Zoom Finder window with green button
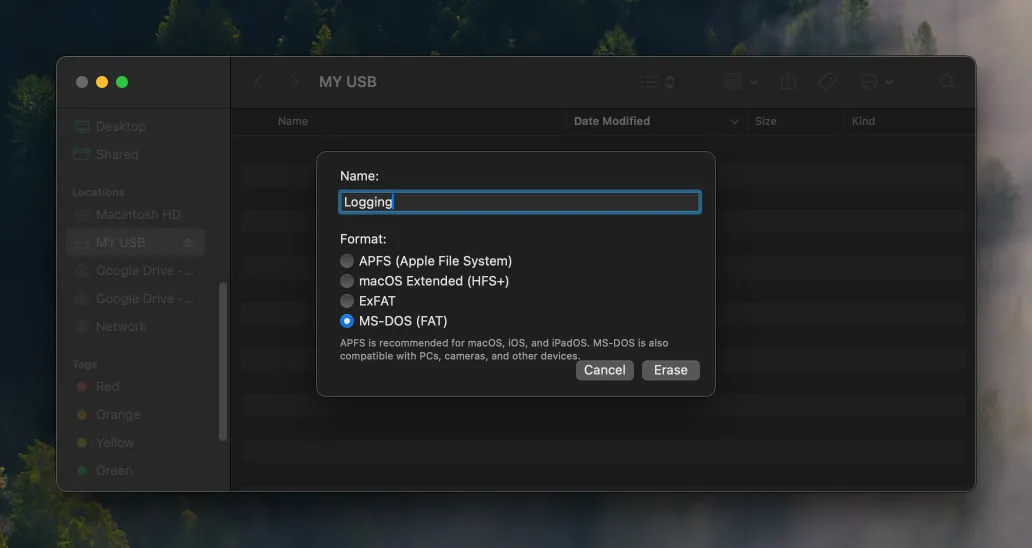 click(x=122, y=82)
